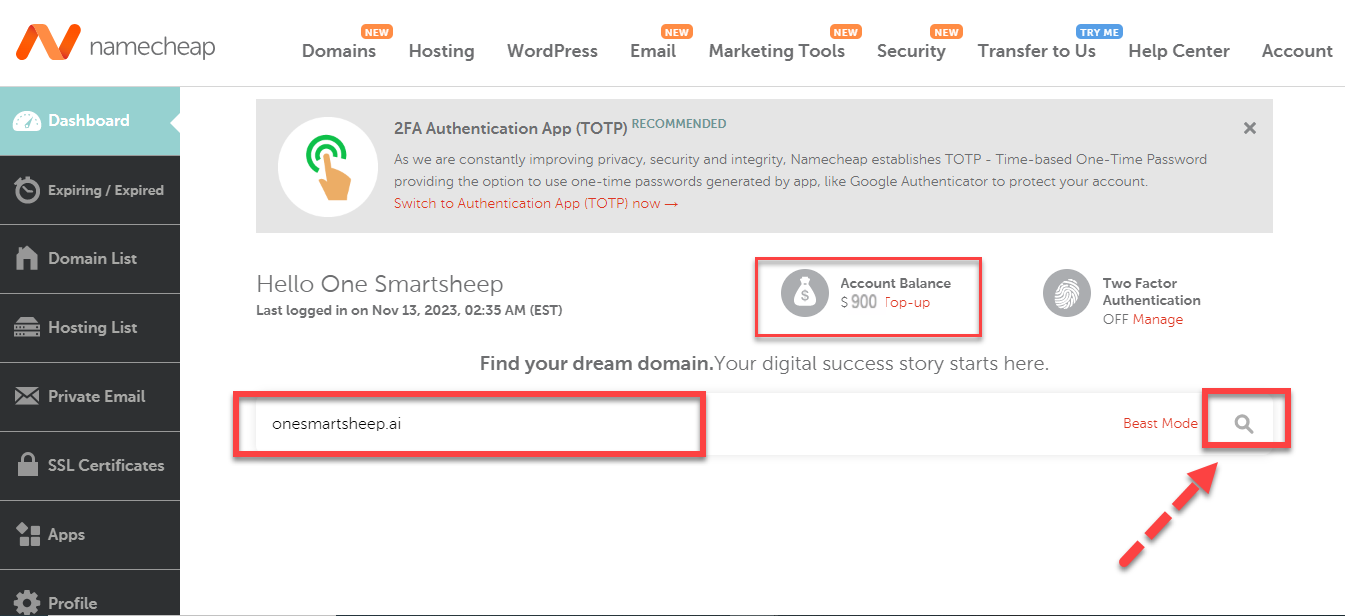1345x616 pixels.
Task: Open the Marketing Tools menu
Action: [777, 51]
